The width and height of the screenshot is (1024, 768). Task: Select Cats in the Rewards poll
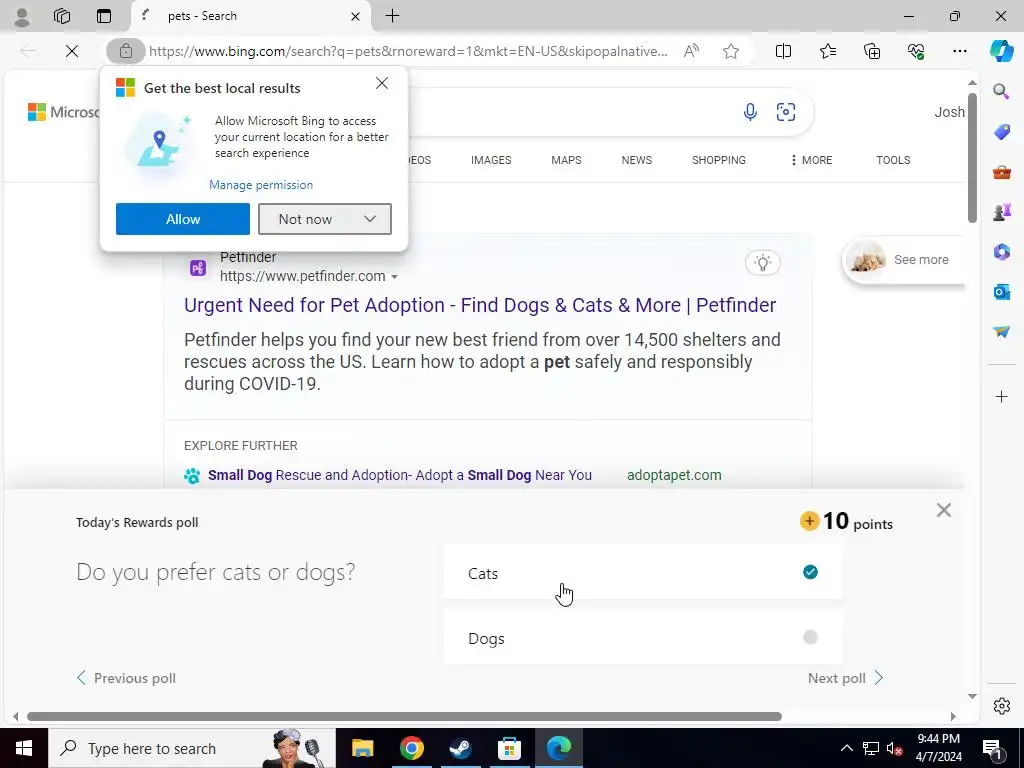(x=643, y=573)
